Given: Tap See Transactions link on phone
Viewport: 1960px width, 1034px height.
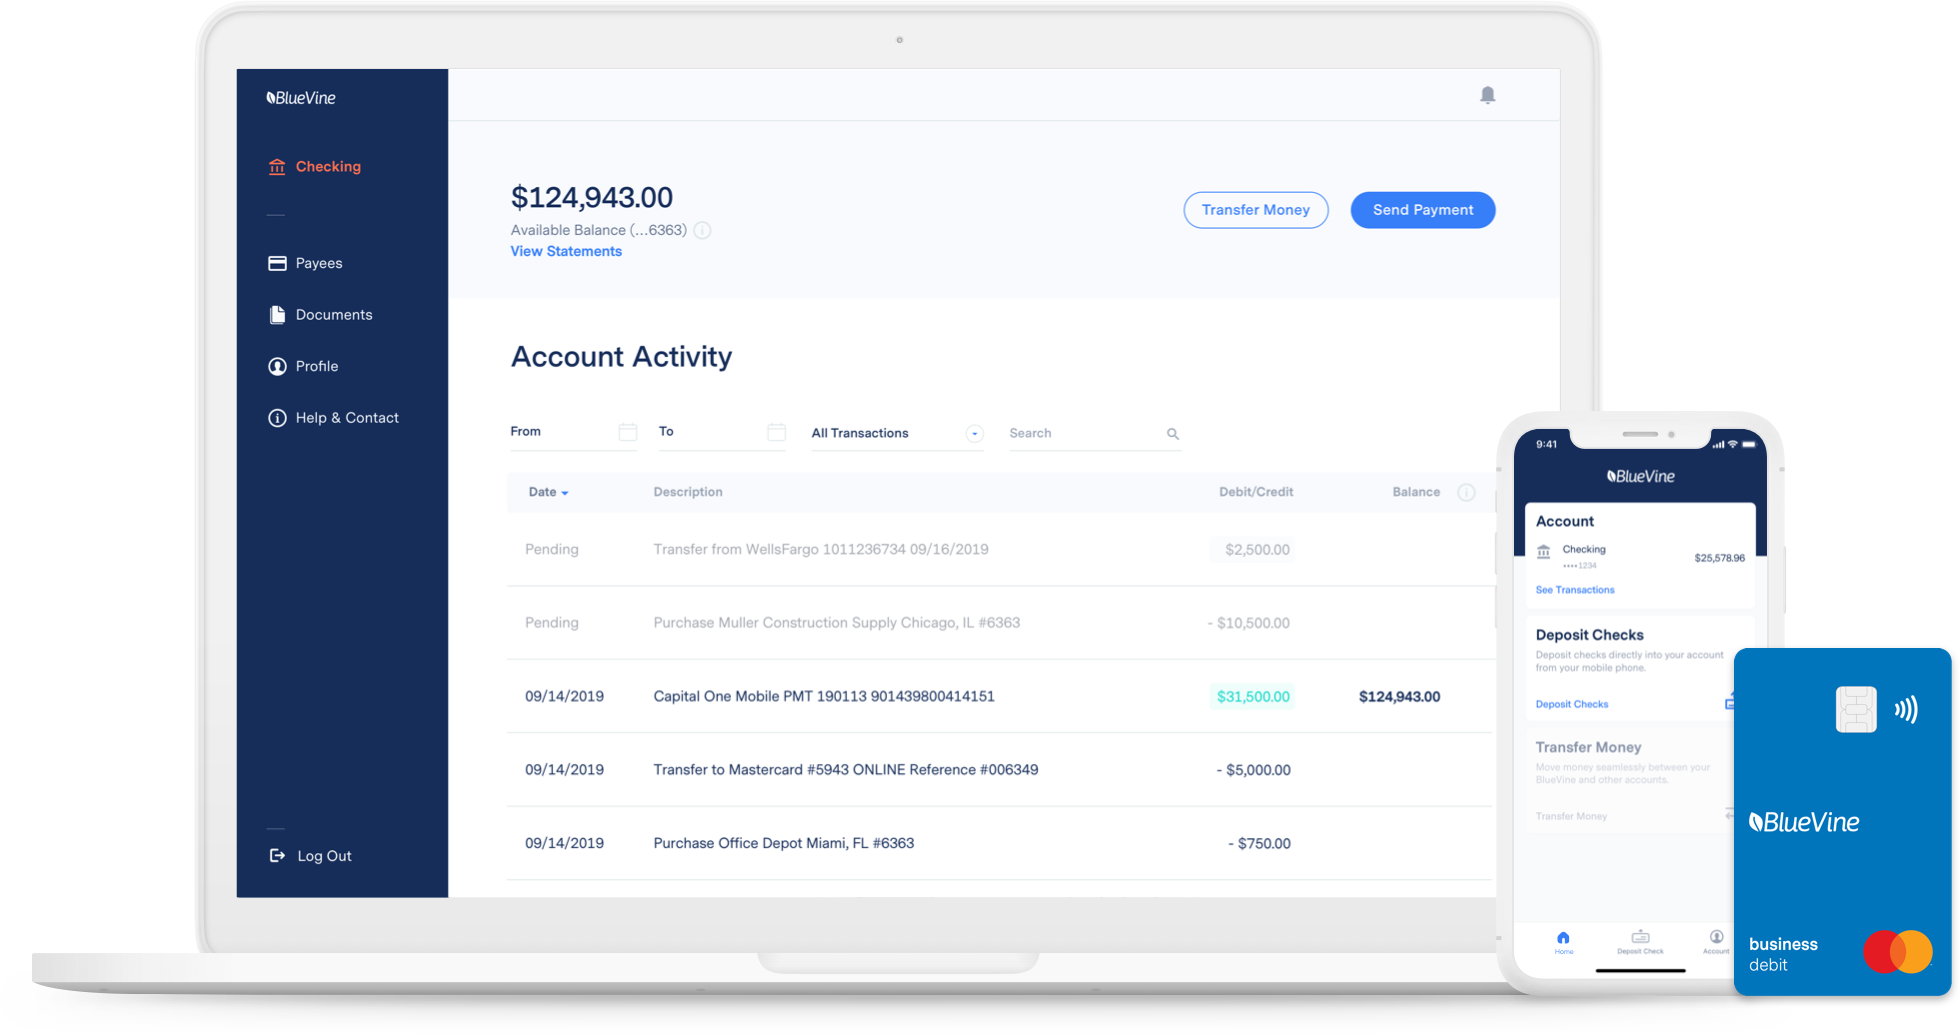Looking at the screenshot, I should point(1575,590).
